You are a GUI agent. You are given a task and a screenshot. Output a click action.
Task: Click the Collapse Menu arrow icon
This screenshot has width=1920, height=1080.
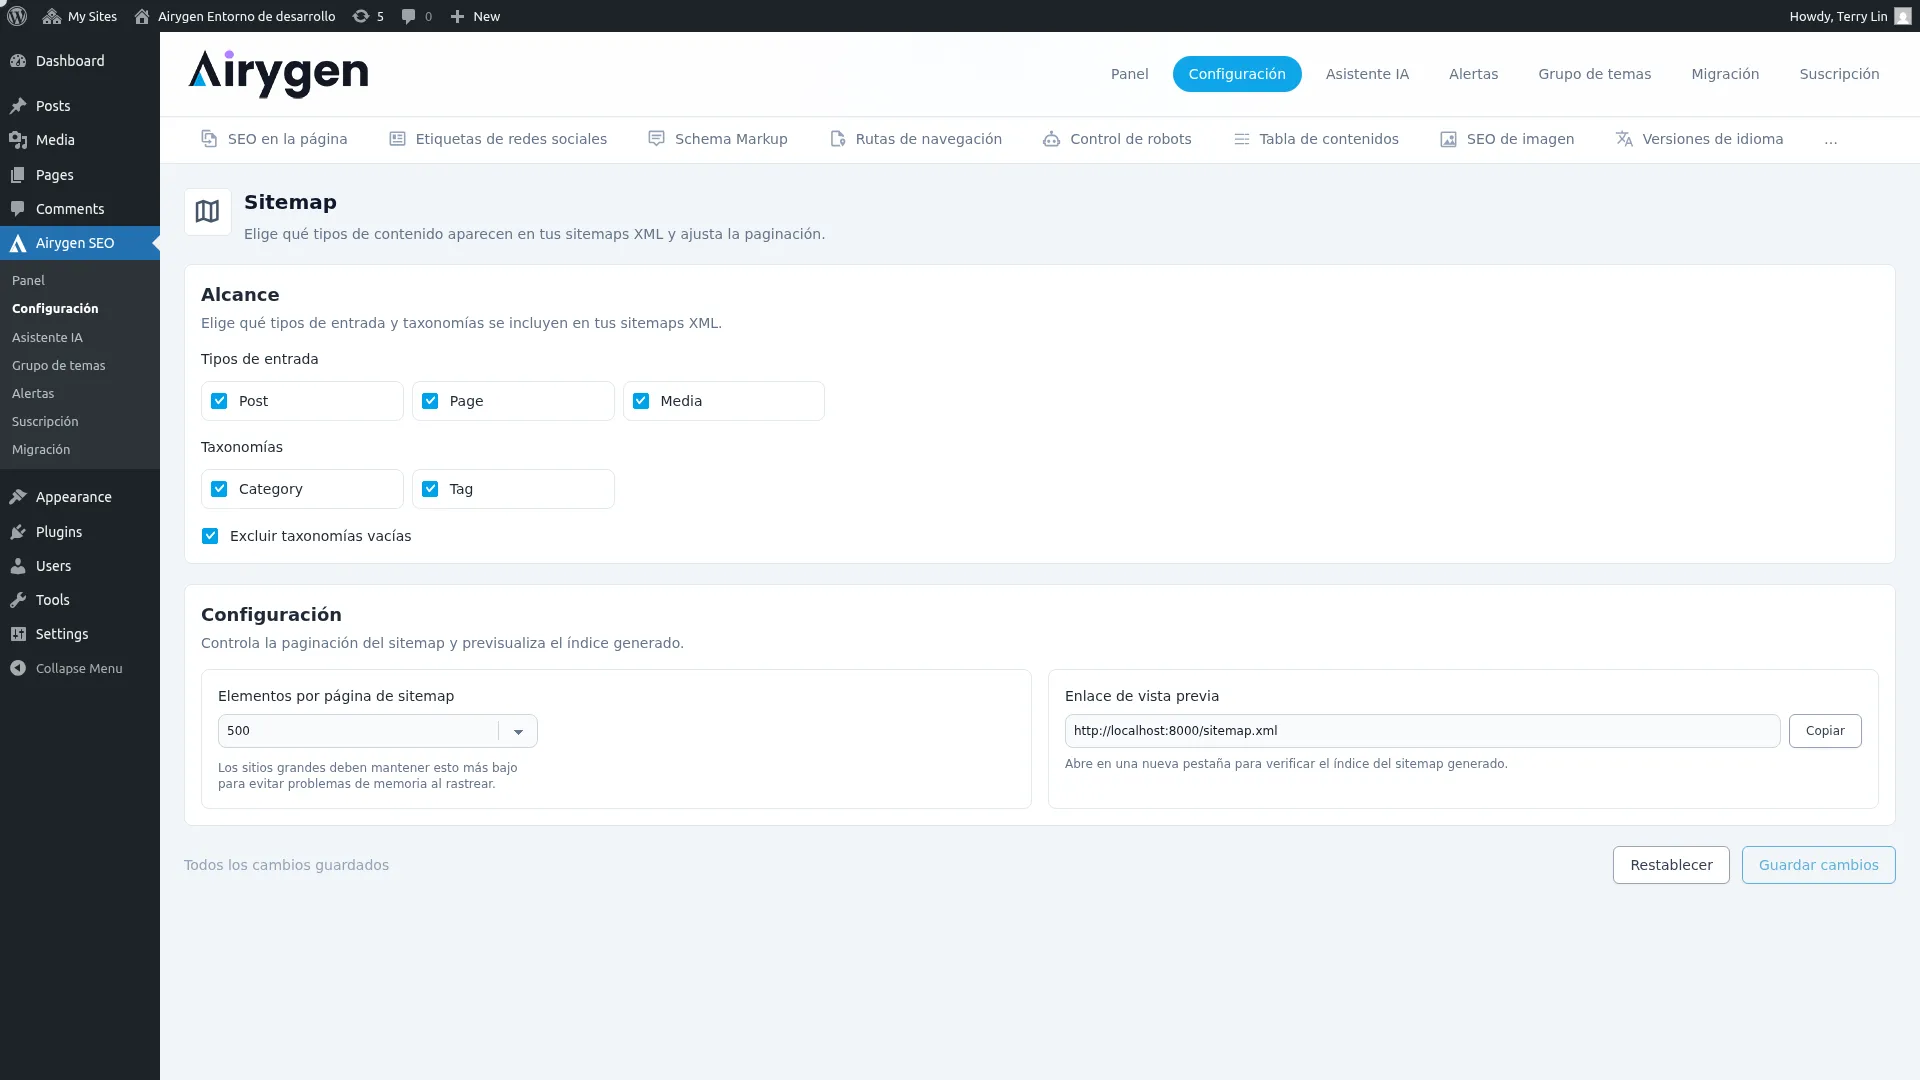18,668
